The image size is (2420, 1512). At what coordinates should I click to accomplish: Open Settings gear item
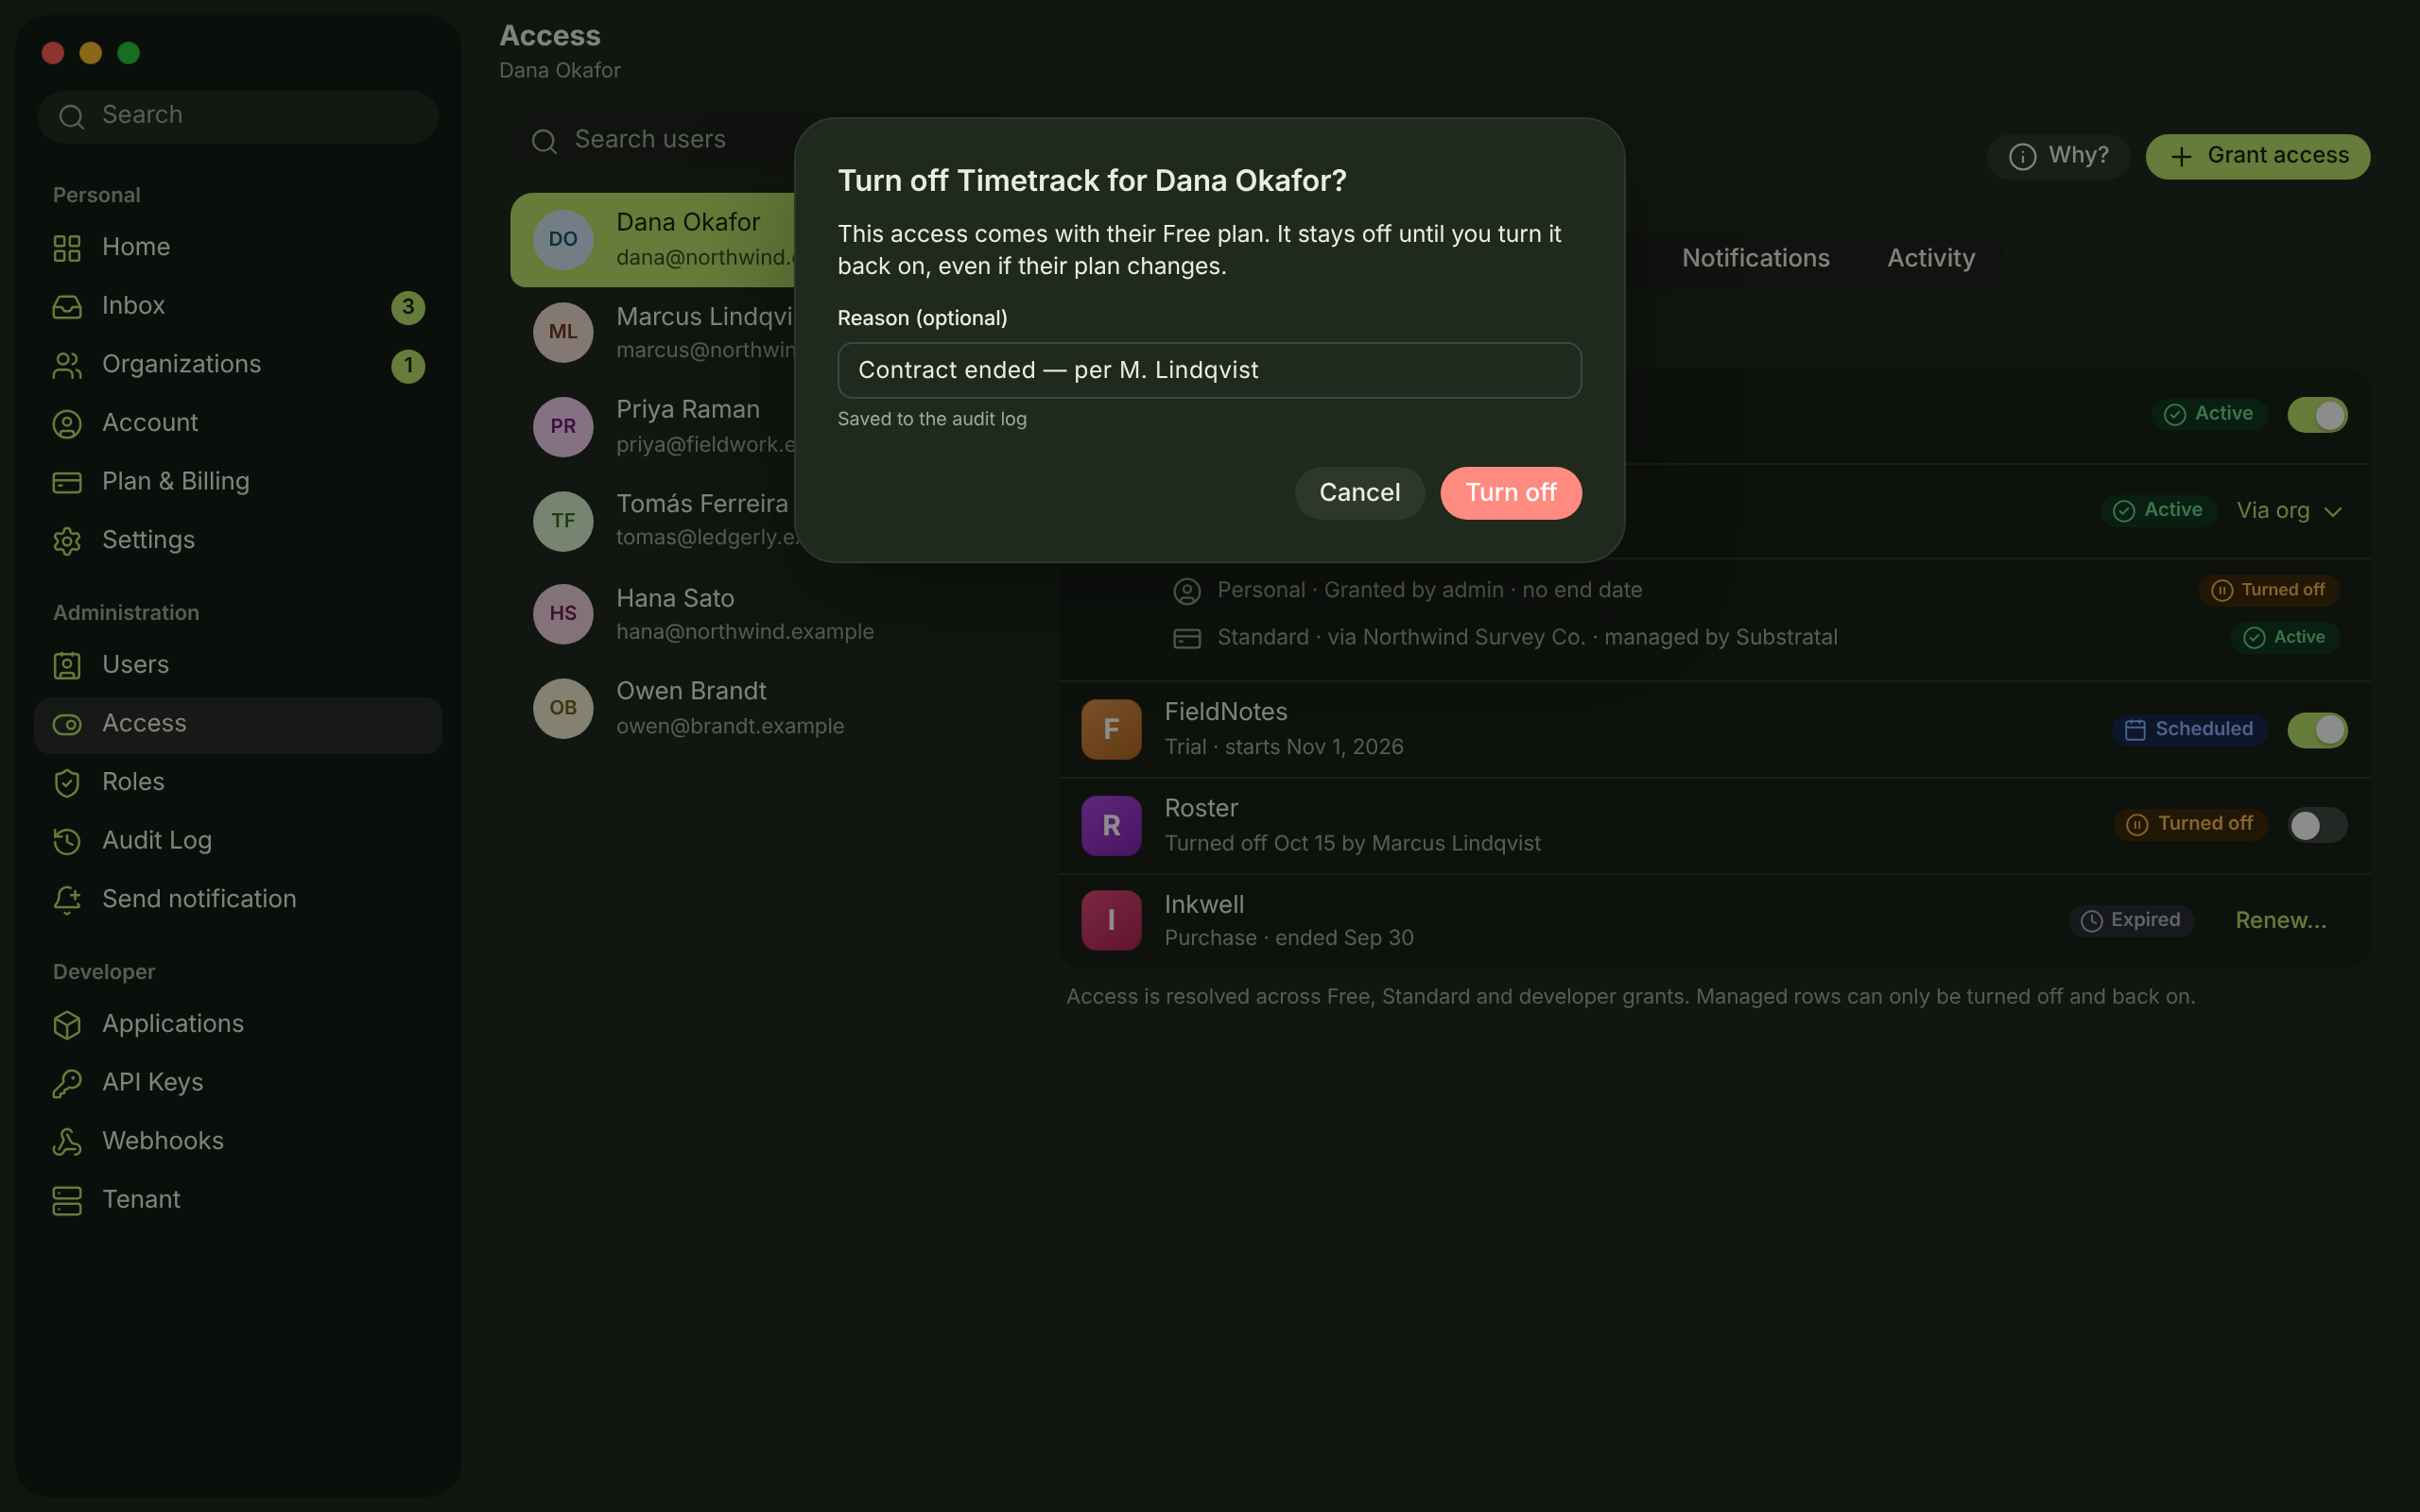pos(238,540)
